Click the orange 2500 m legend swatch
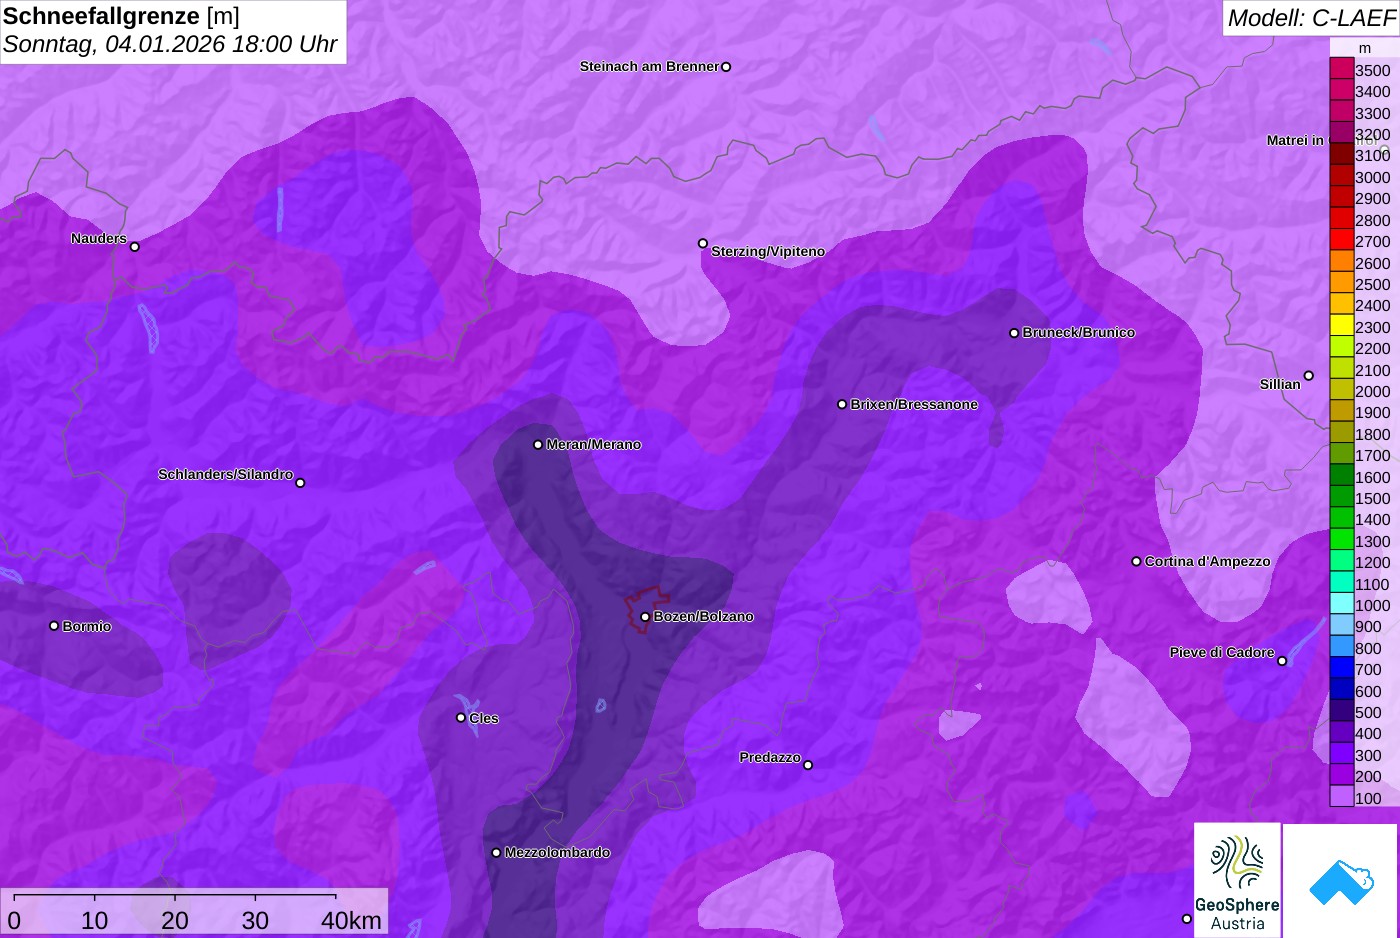 [x=1342, y=283]
